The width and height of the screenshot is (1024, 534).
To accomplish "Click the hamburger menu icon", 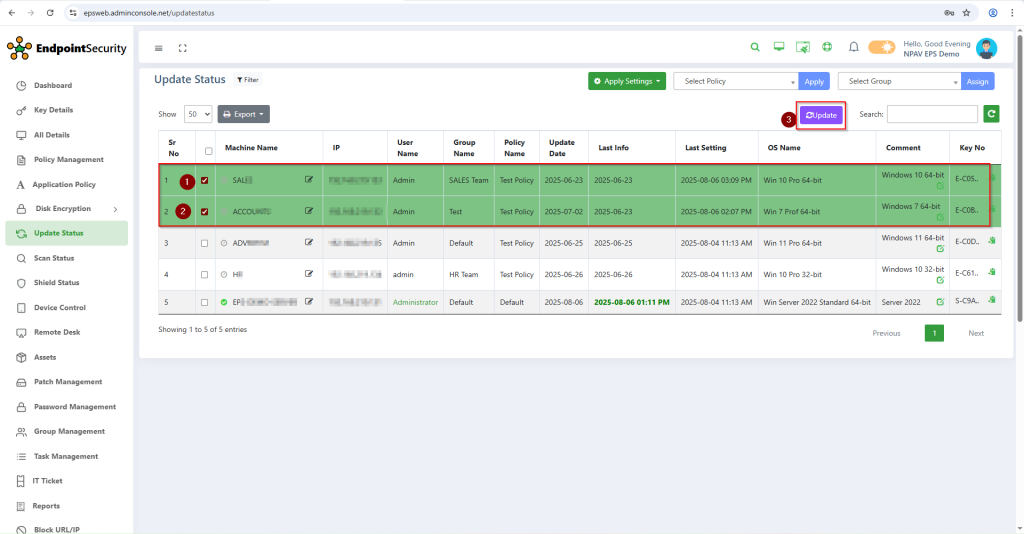I will pyautogui.click(x=158, y=48).
